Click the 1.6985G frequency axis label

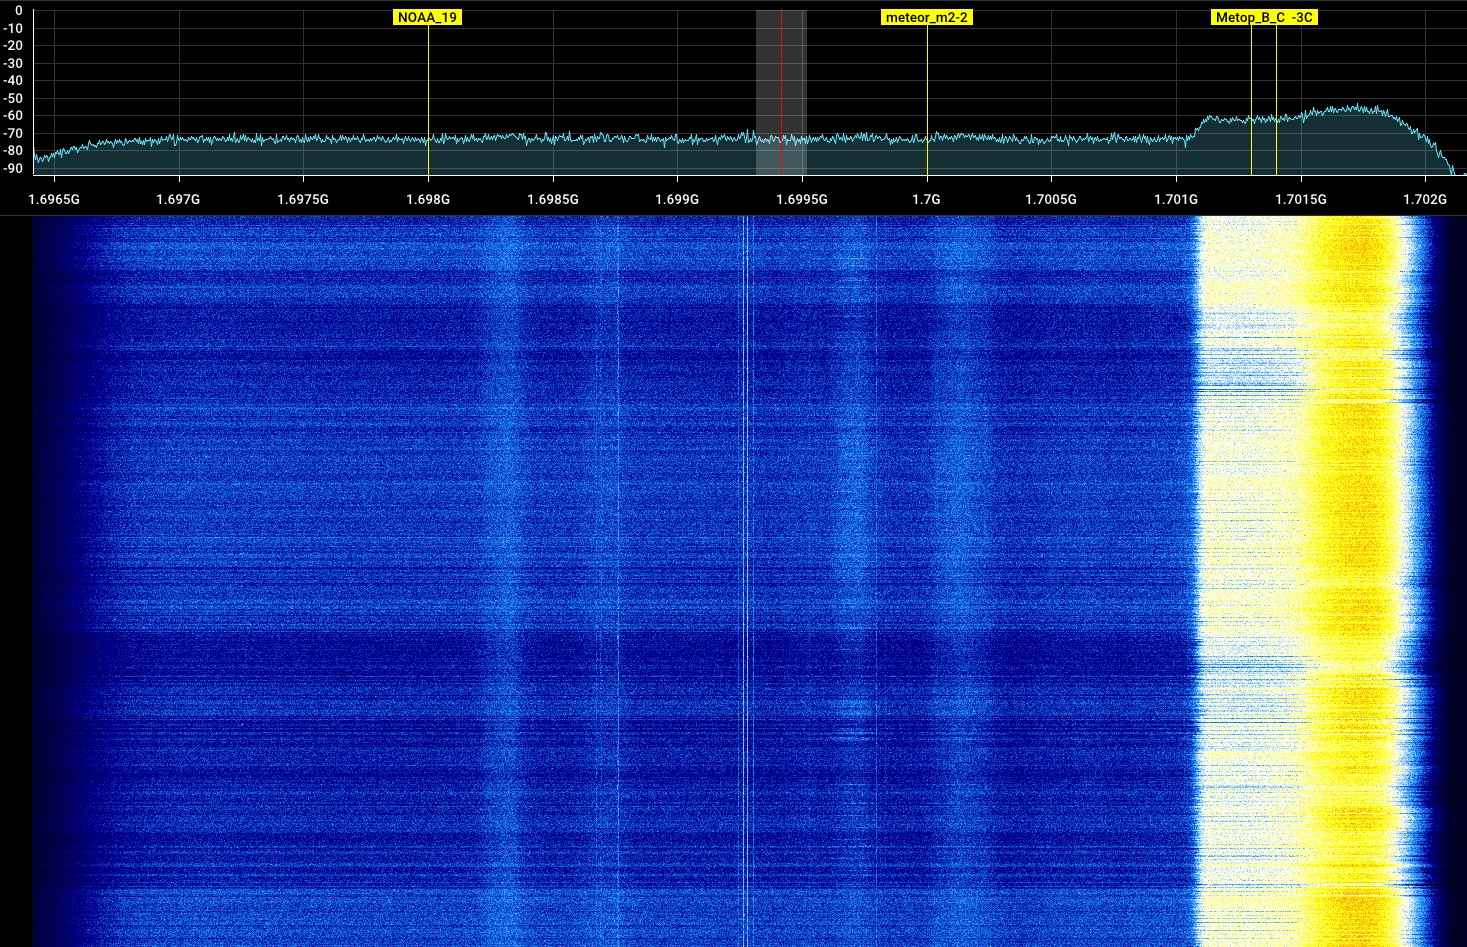click(x=553, y=199)
